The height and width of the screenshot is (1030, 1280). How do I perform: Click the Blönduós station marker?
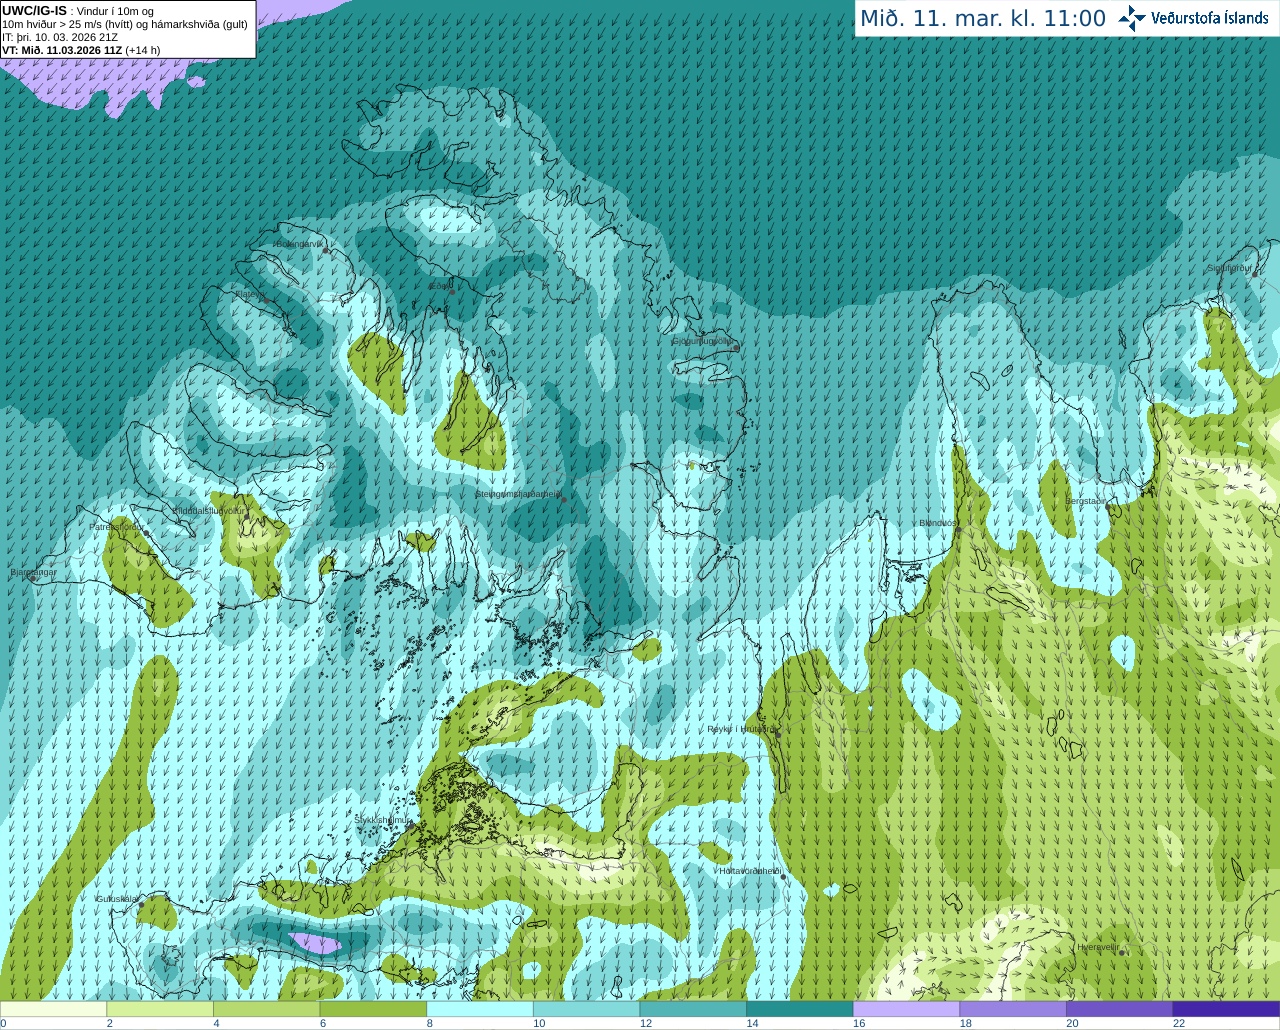958,530
